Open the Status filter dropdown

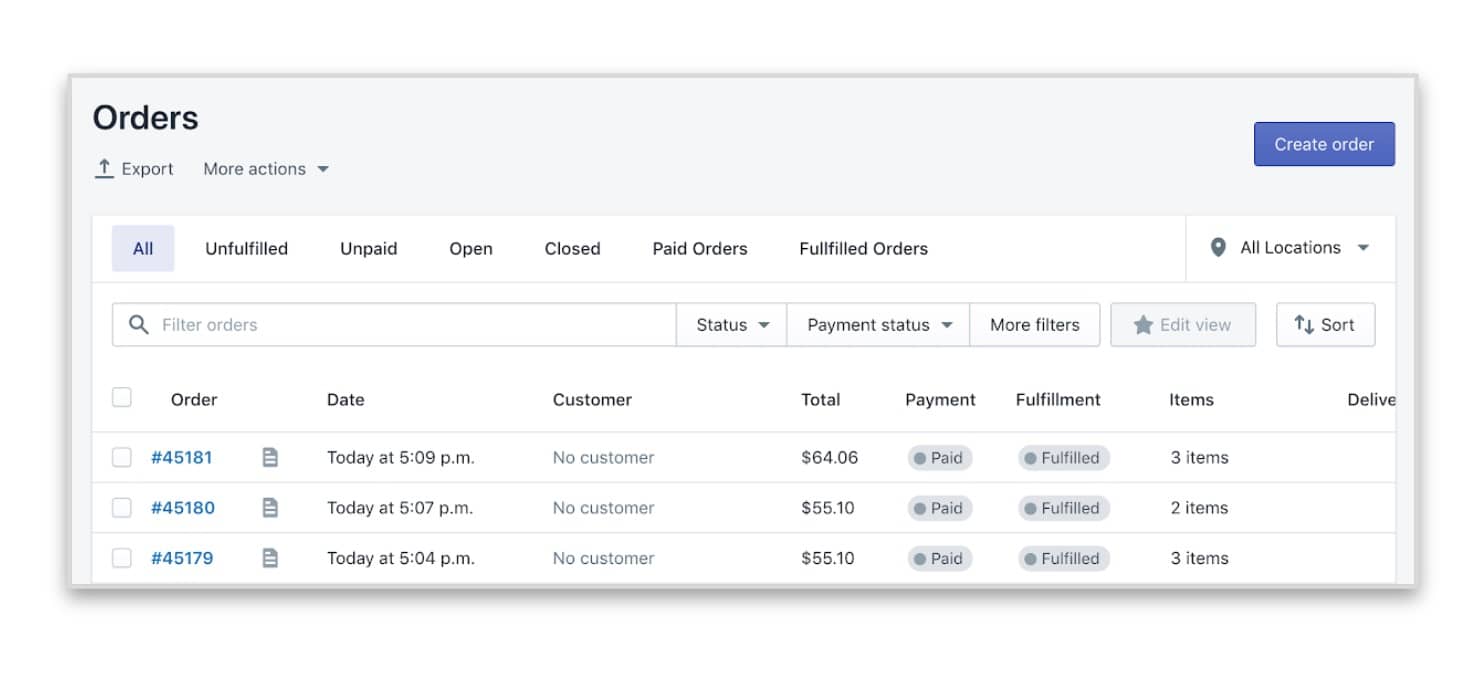731,324
